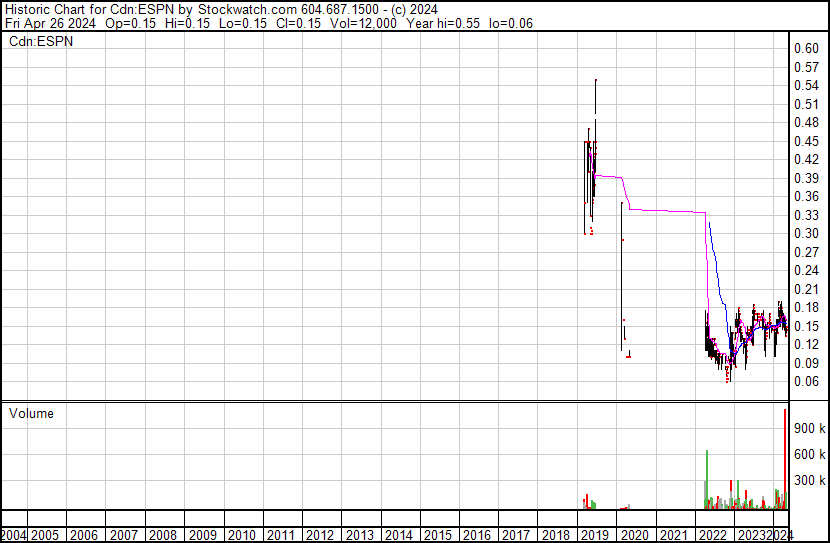Click the date 'Fri Apr 26 2024'
830x543 pixels.
pyautogui.click(x=50, y=23)
